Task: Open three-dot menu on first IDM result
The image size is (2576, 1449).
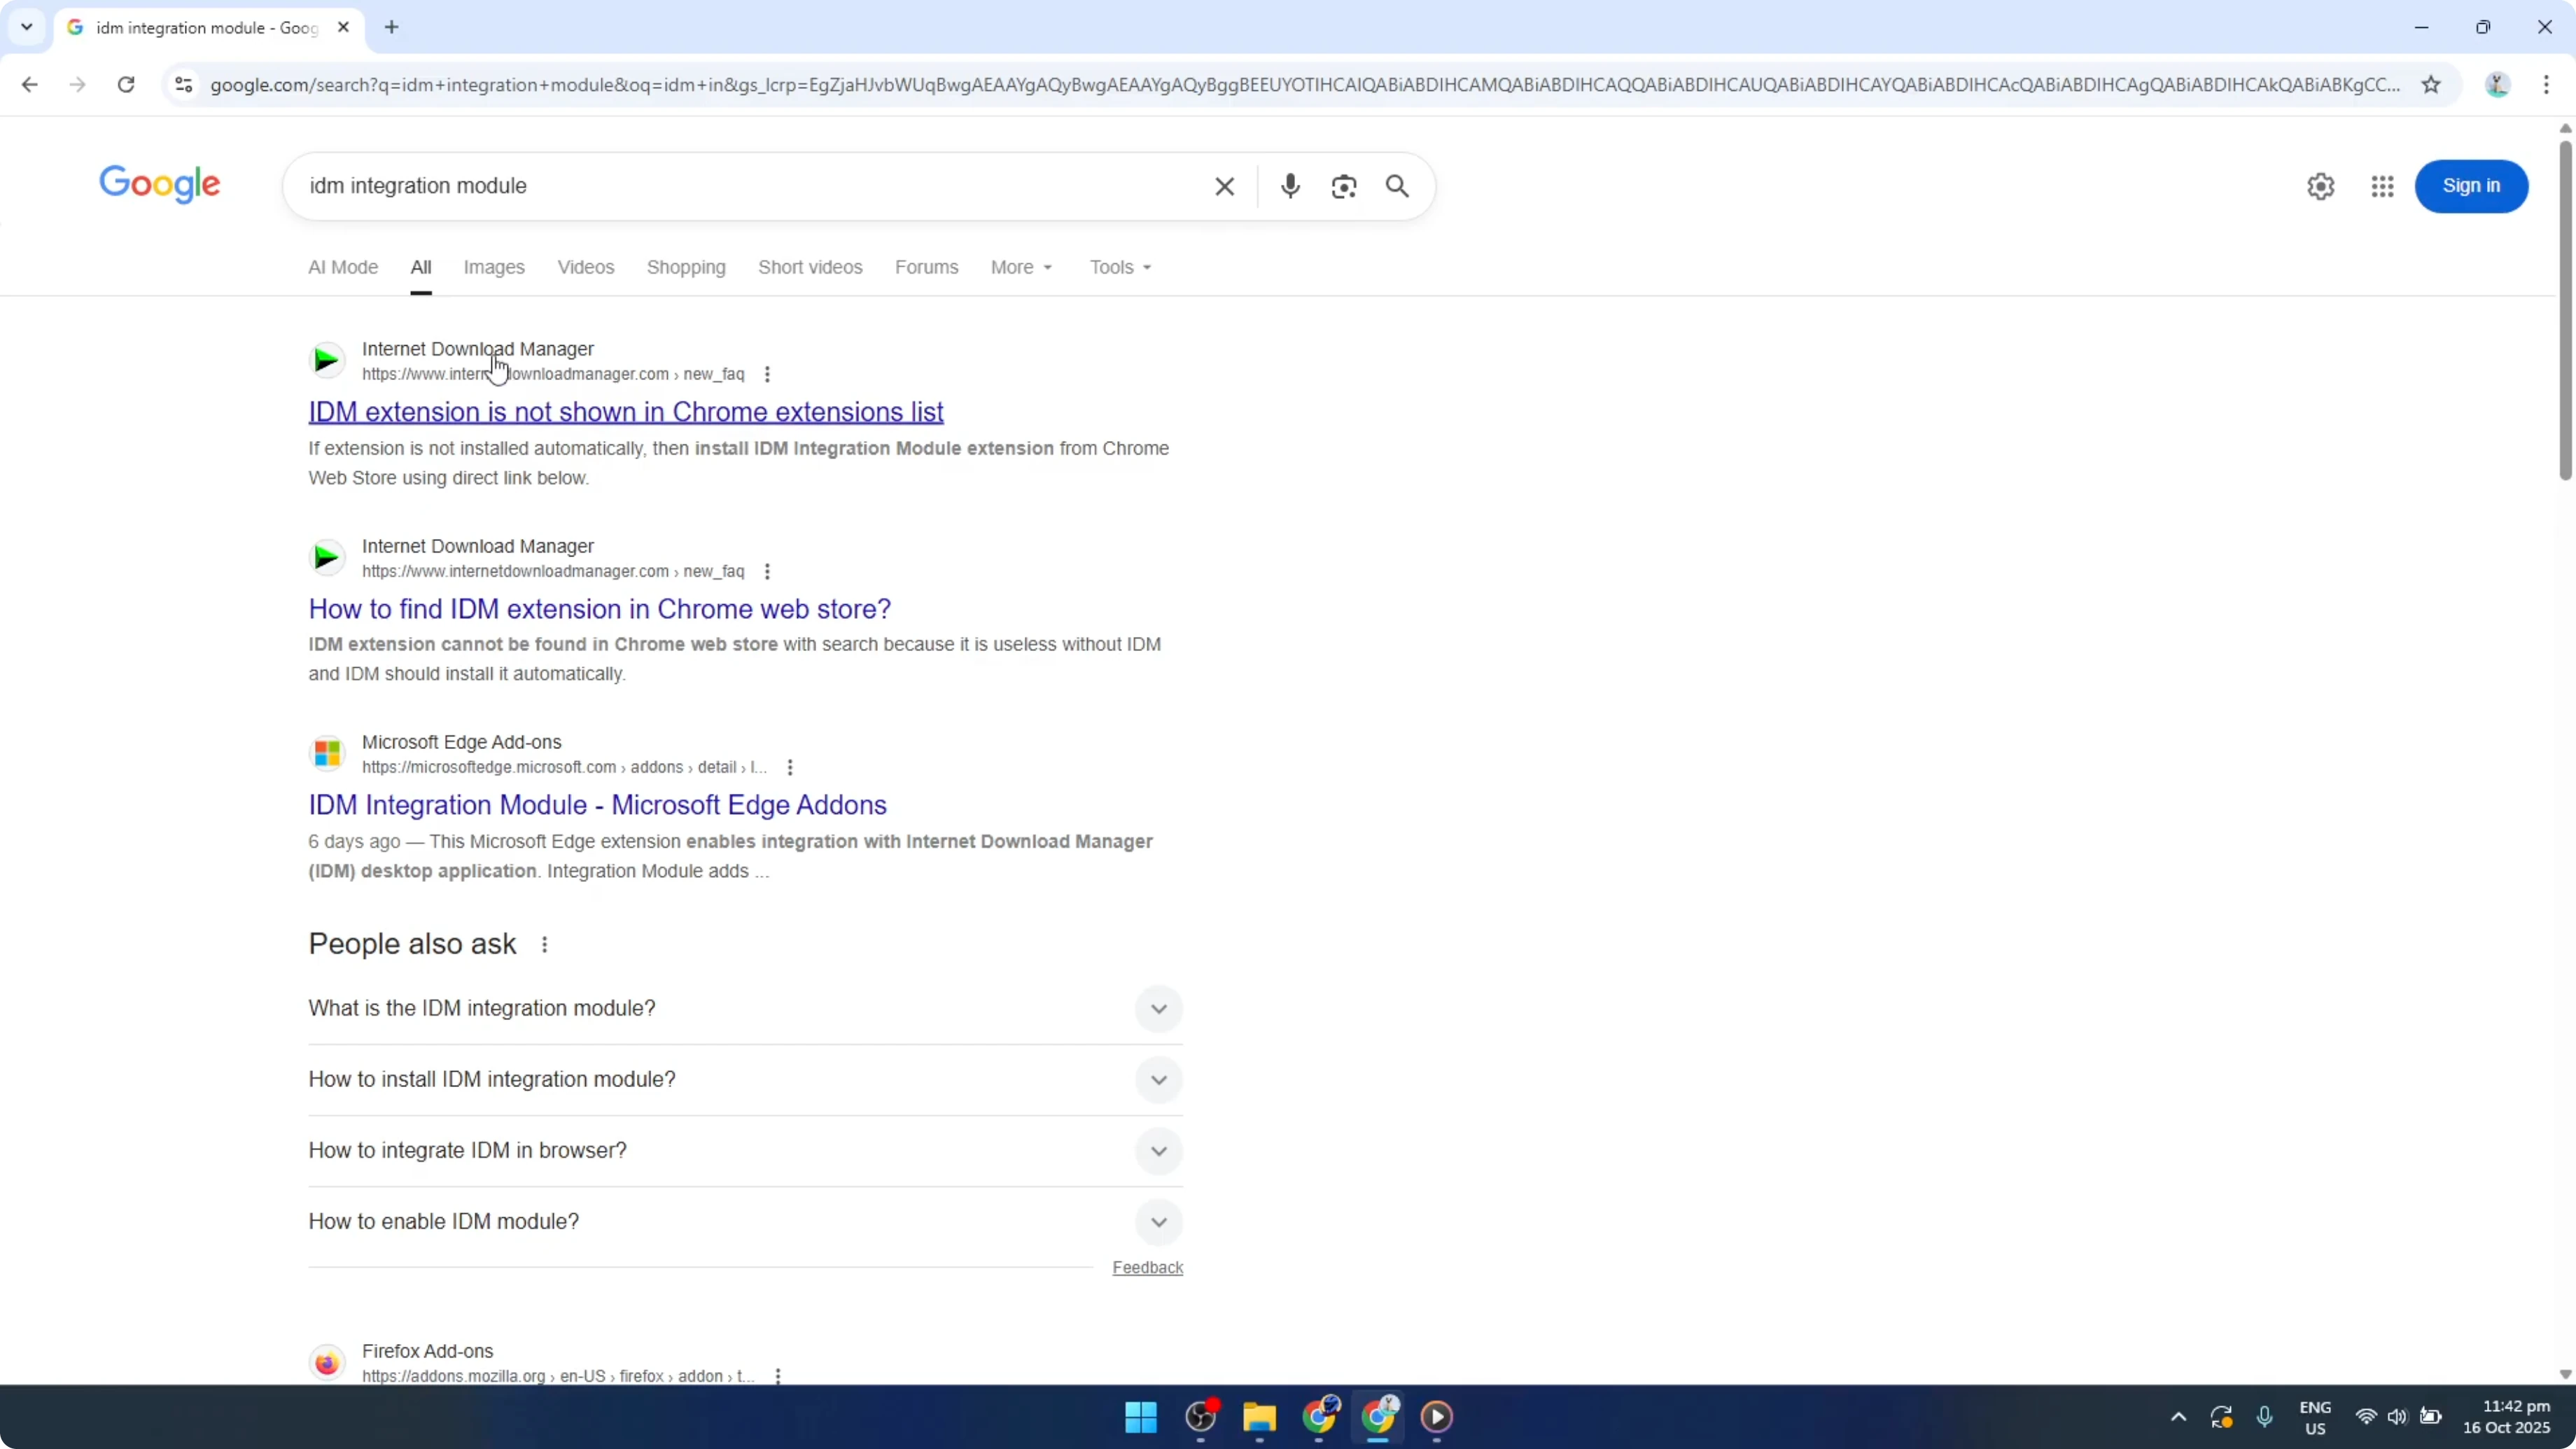Action: coord(766,373)
